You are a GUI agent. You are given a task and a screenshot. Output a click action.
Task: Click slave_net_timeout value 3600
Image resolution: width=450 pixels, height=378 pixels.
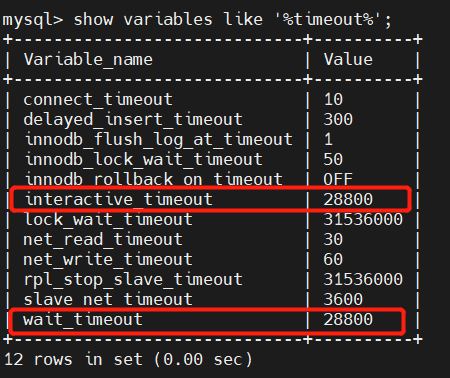[x=343, y=299]
